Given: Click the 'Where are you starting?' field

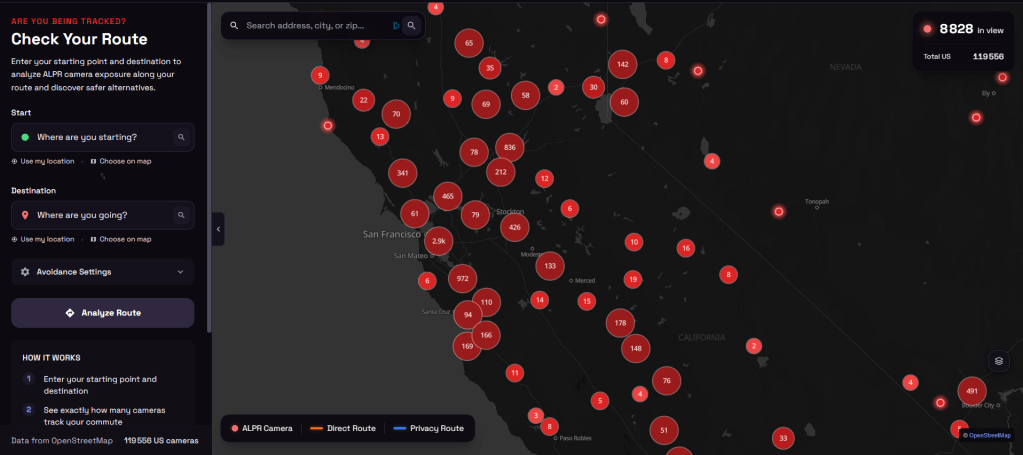Looking at the screenshot, I should click(x=102, y=137).
